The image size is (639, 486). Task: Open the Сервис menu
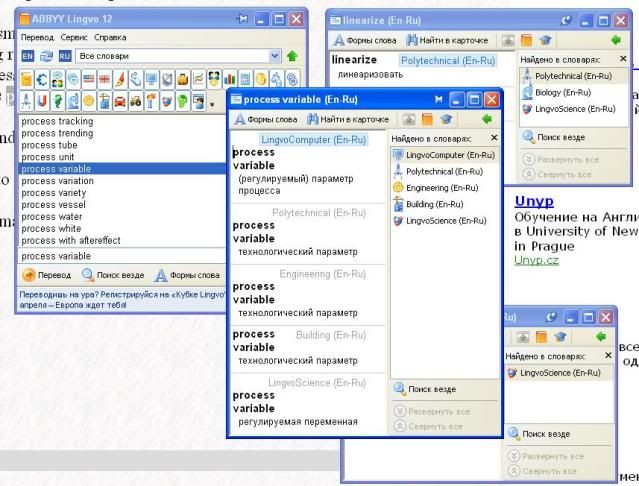click(74, 37)
